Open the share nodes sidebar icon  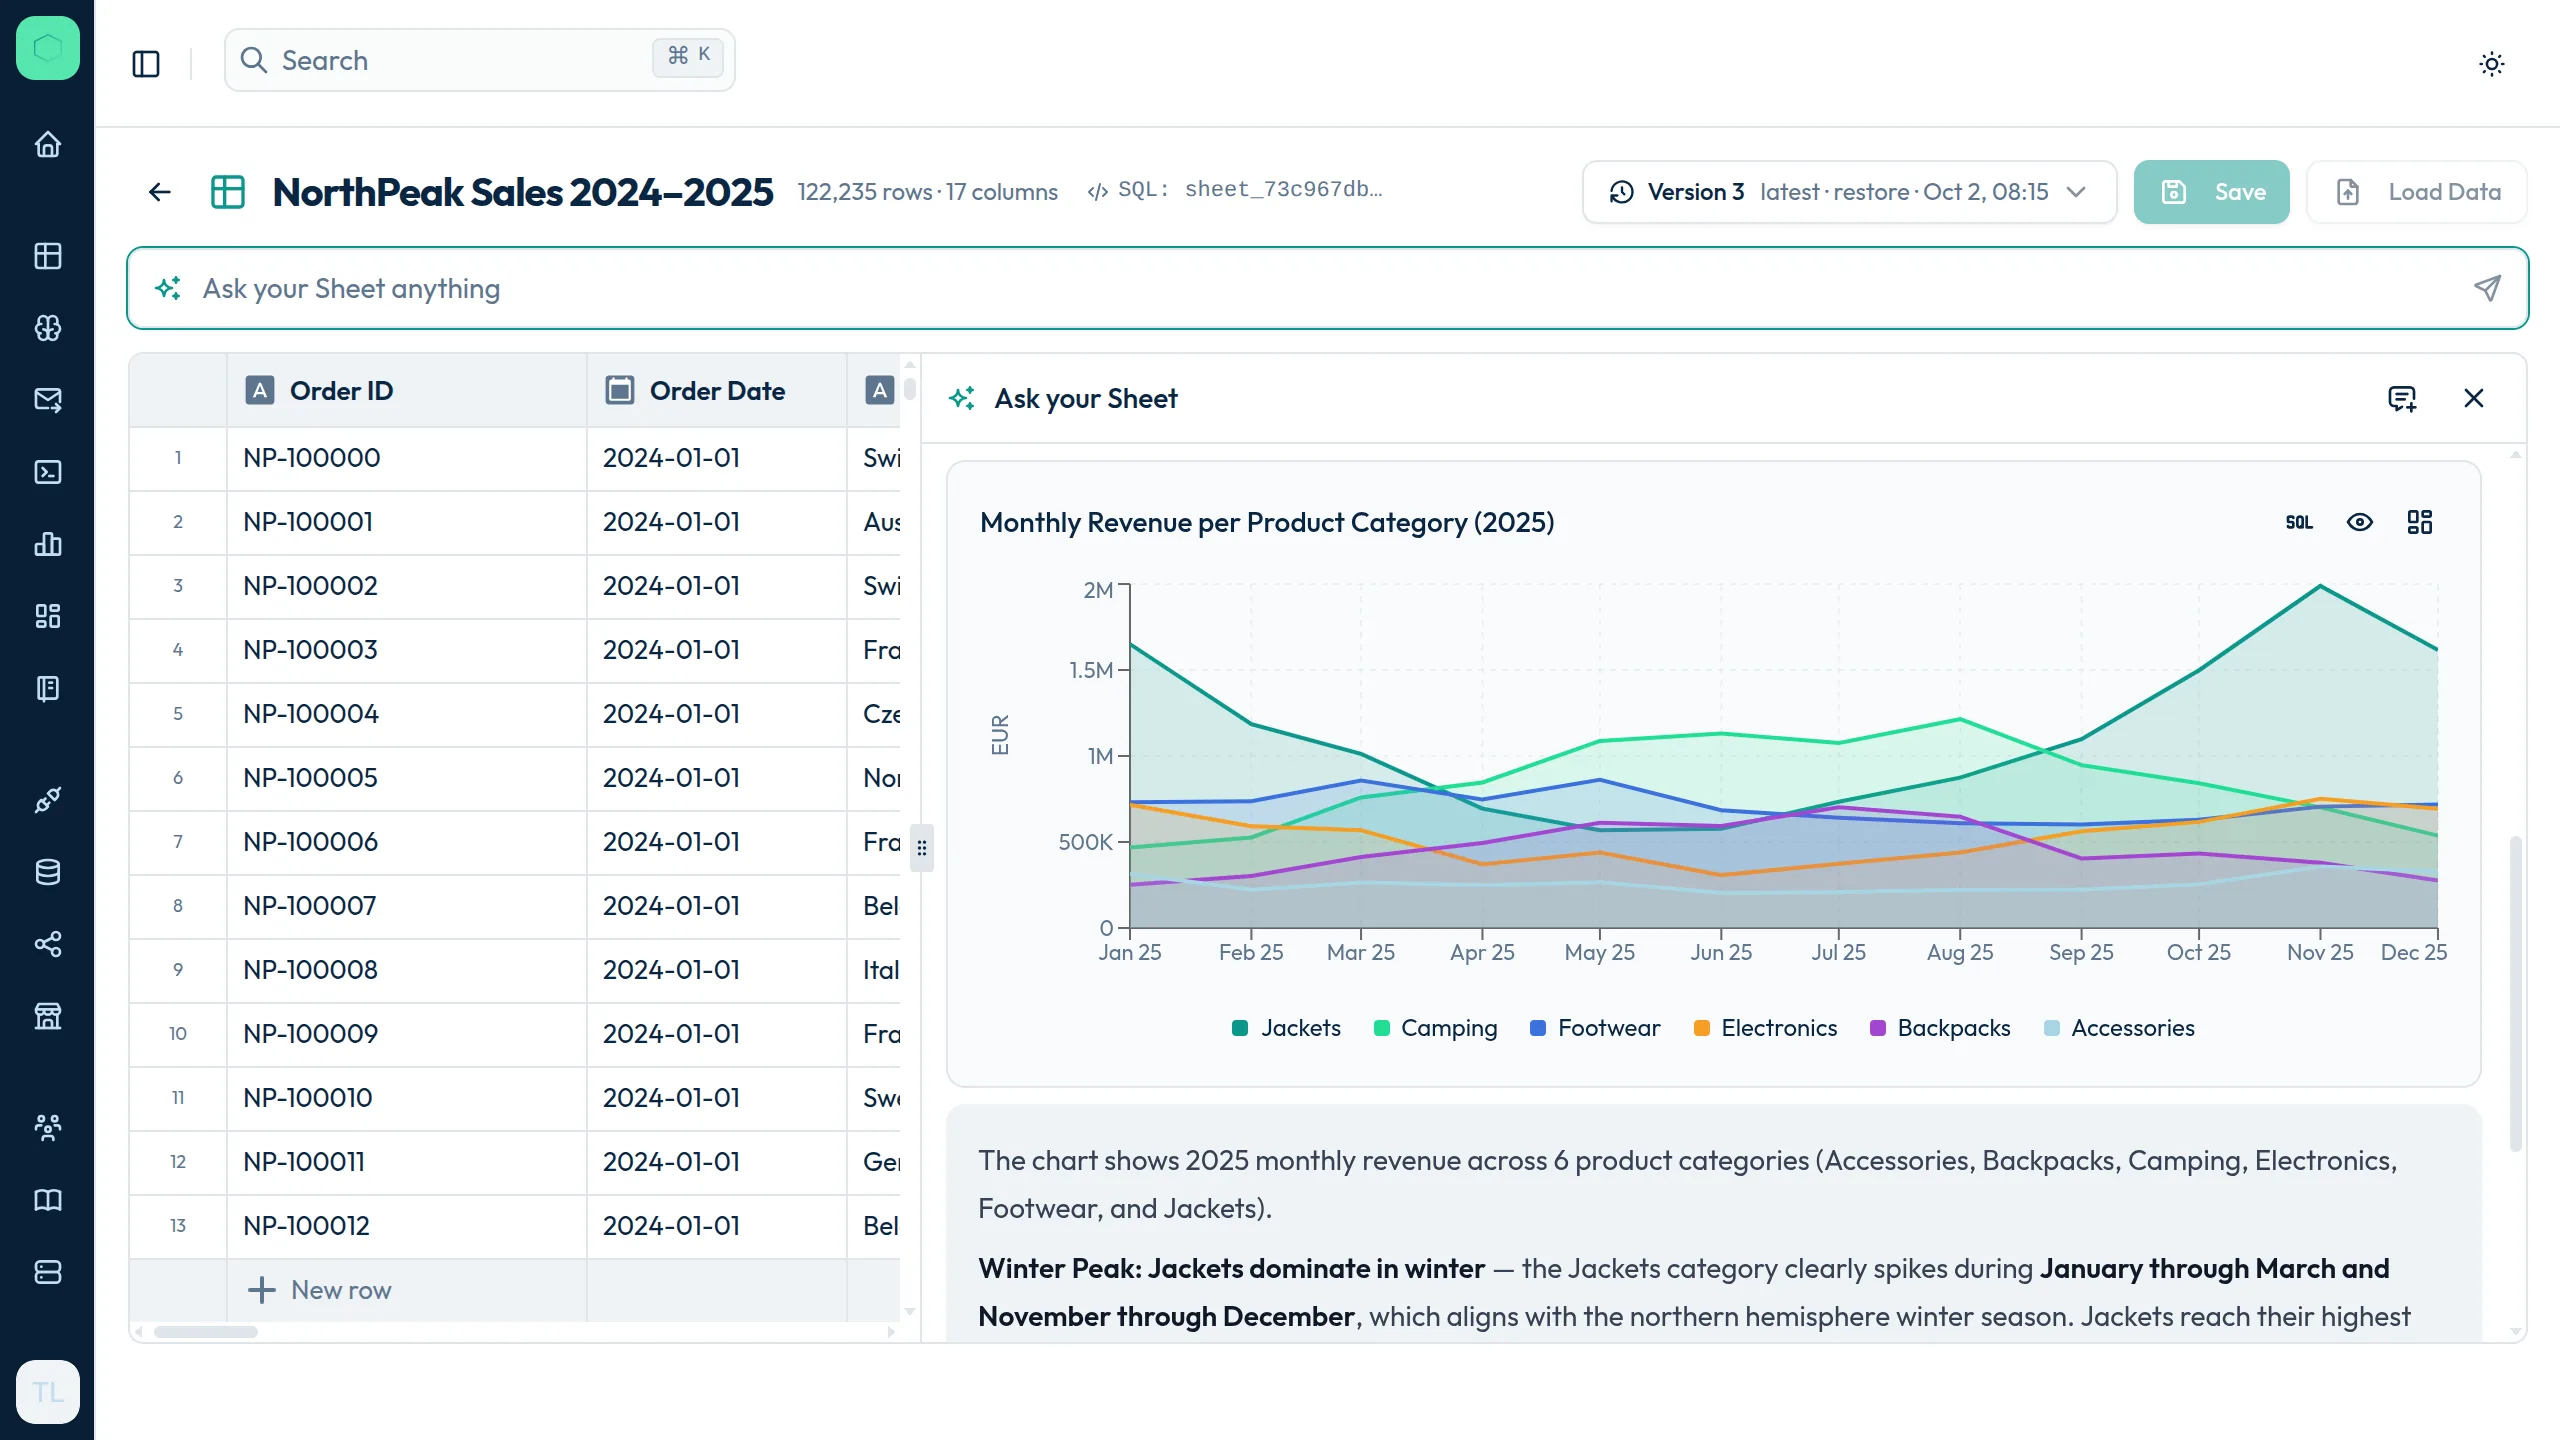pos(47,944)
